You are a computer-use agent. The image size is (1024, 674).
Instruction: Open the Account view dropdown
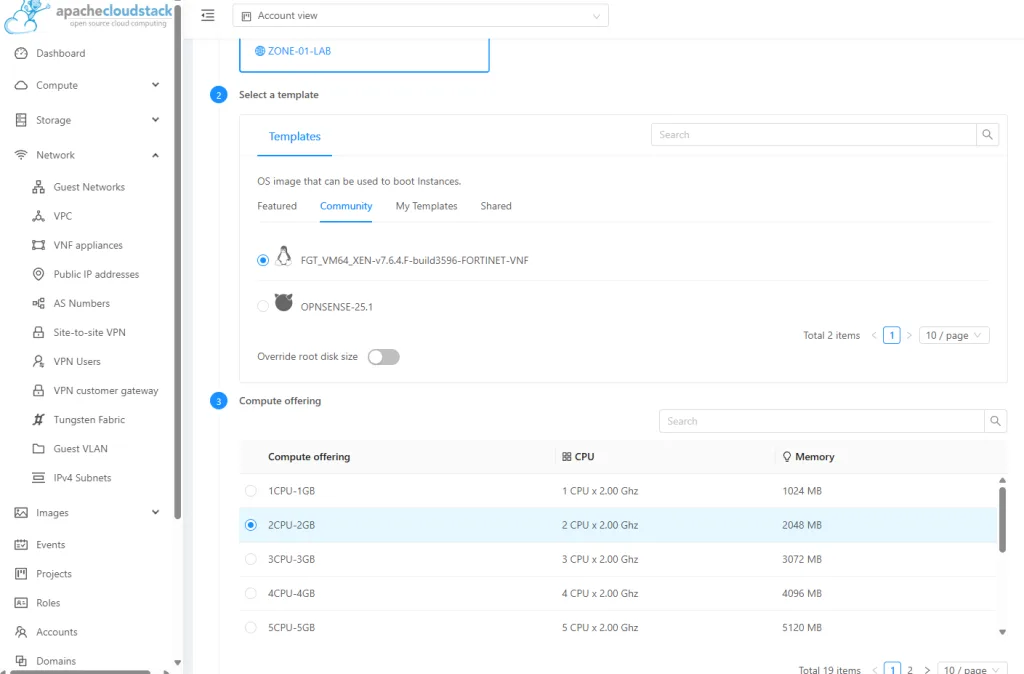tap(420, 16)
